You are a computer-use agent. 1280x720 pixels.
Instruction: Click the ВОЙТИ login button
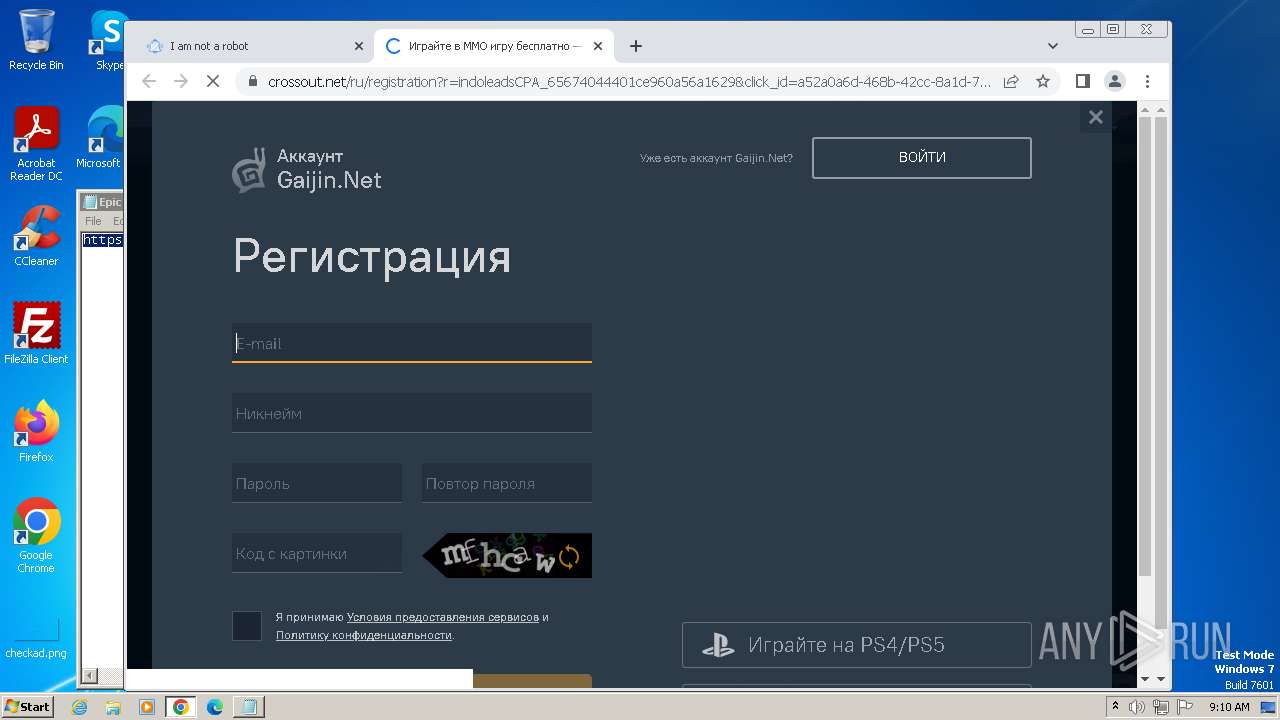point(922,158)
